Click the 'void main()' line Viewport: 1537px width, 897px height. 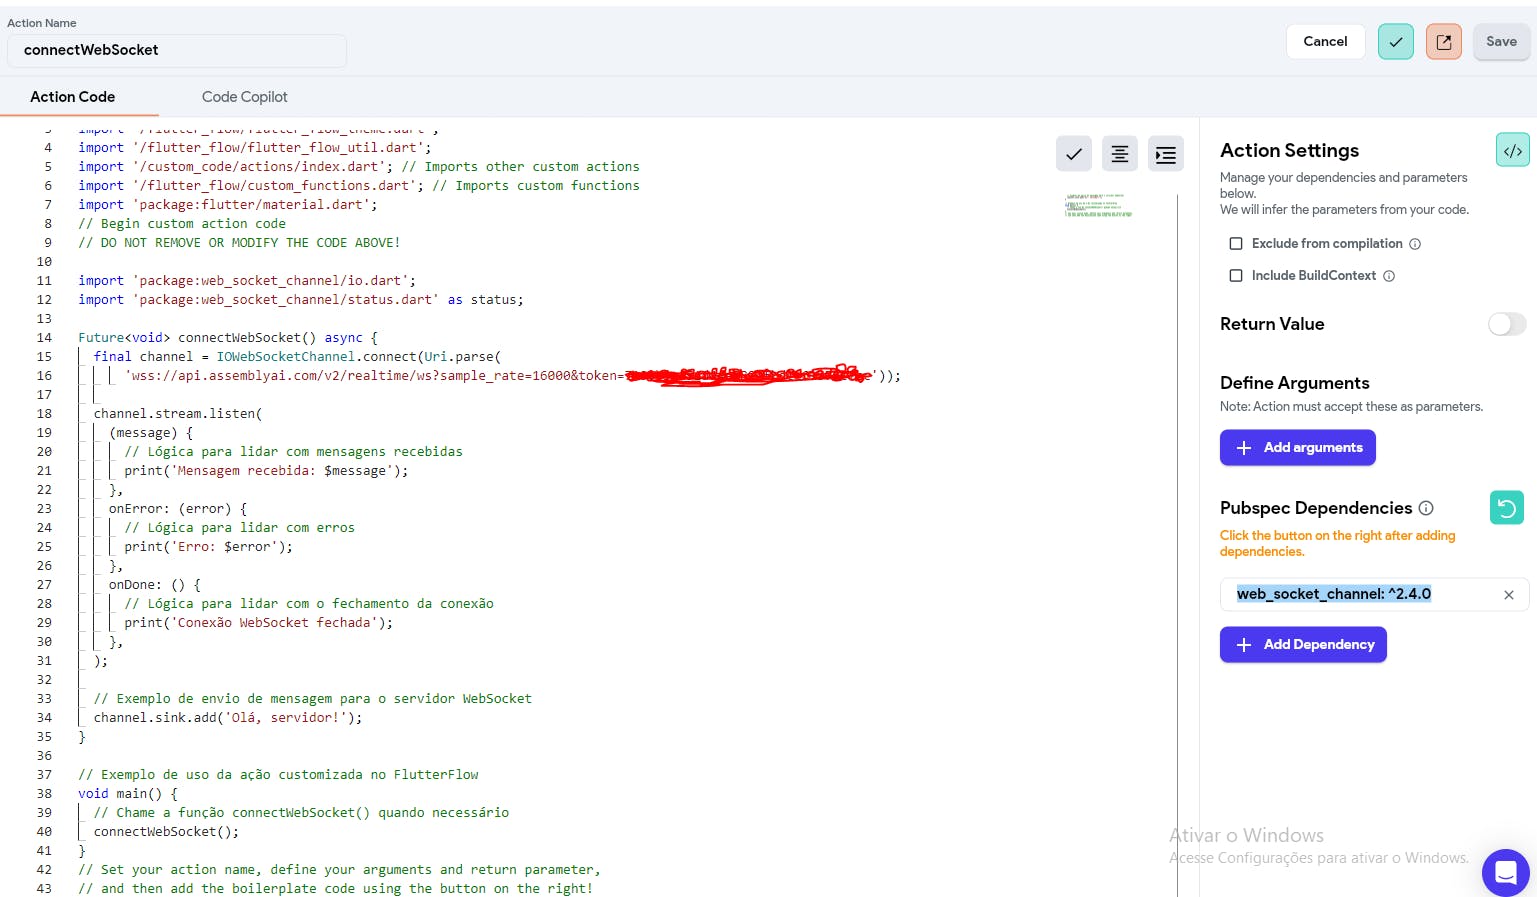[128, 794]
